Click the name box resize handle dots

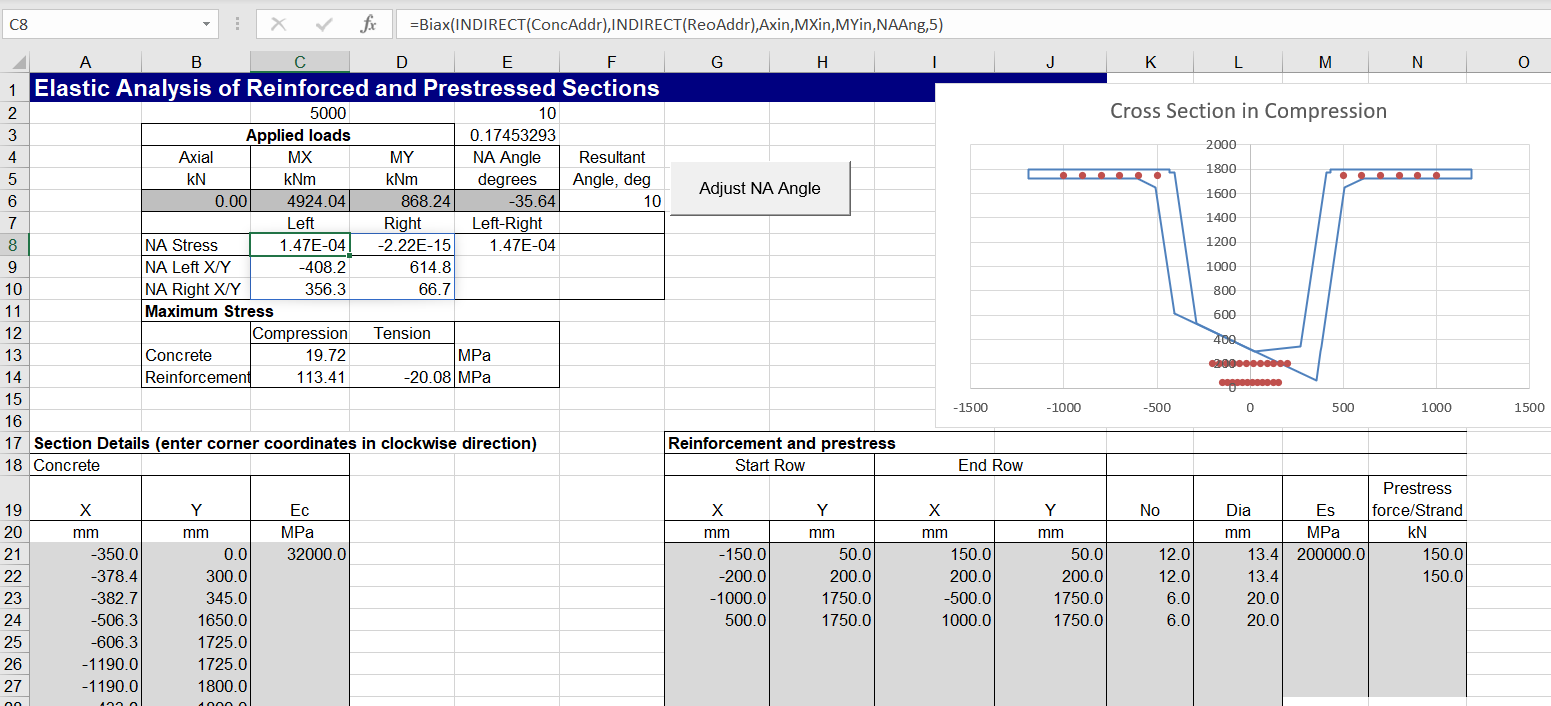tap(237, 24)
